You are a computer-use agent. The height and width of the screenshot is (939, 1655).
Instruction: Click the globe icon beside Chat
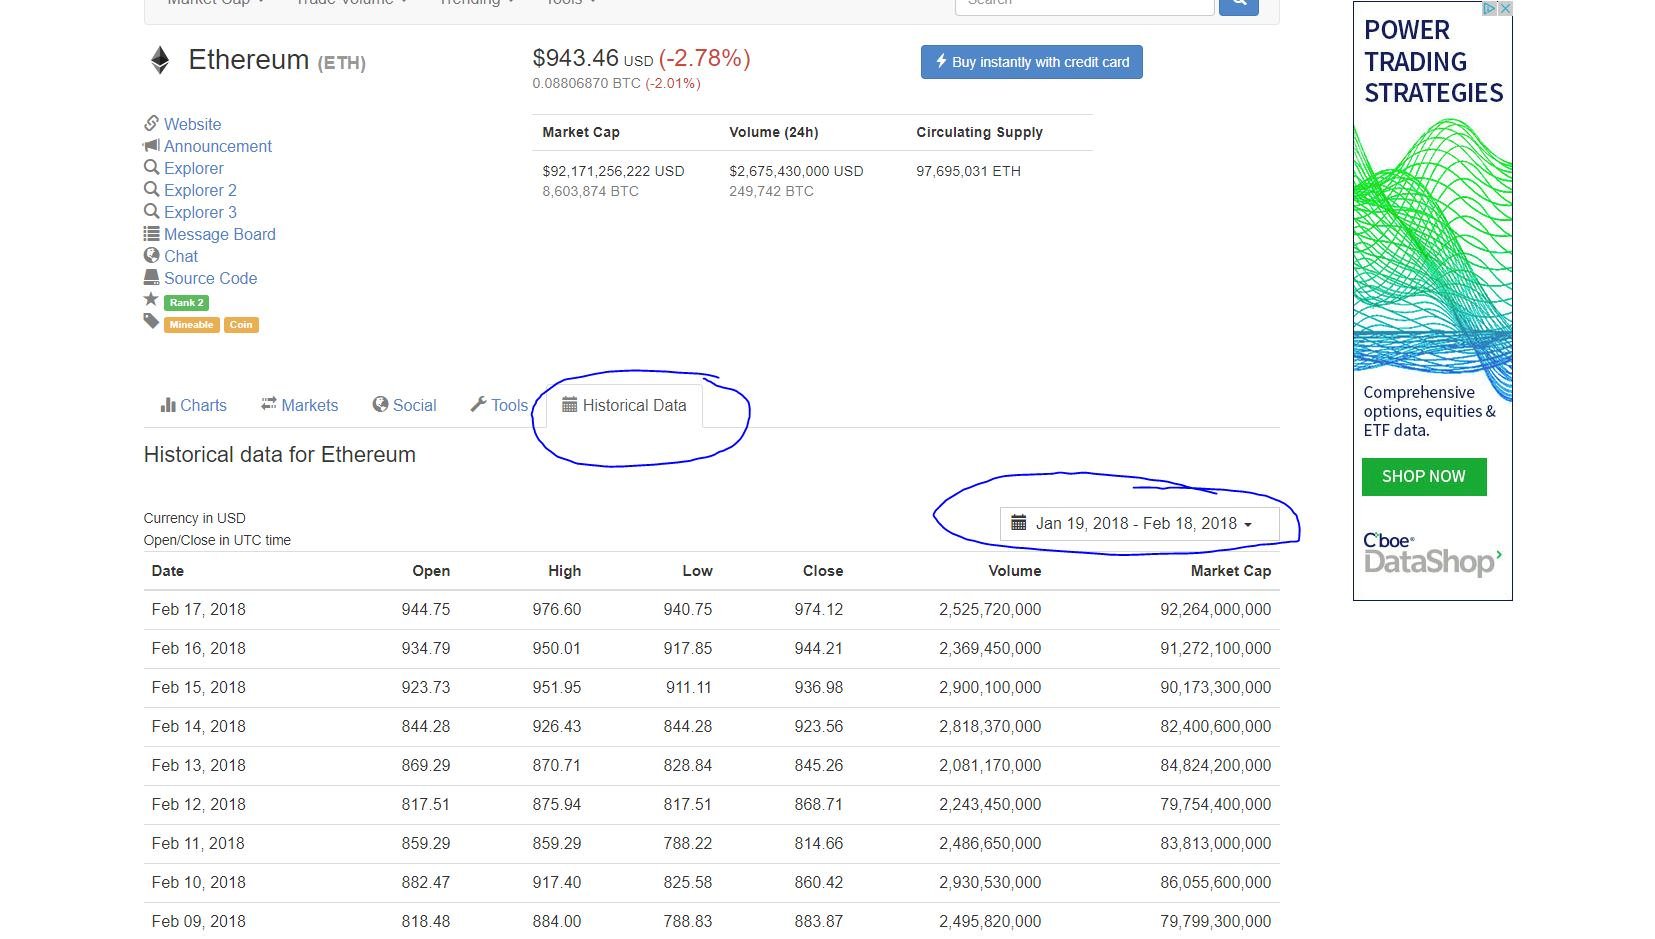pyautogui.click(x=151, y=255)
